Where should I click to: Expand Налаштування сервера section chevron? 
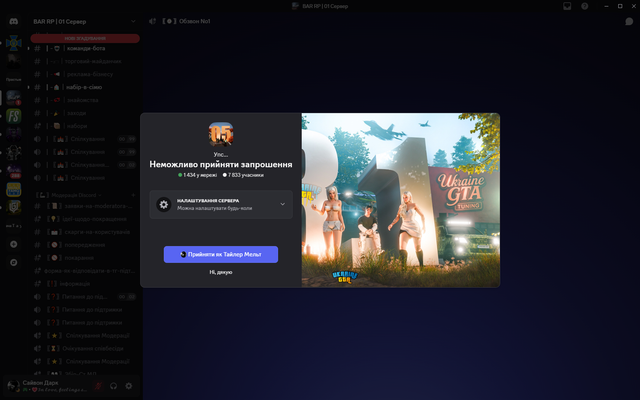tap(282, 204)
